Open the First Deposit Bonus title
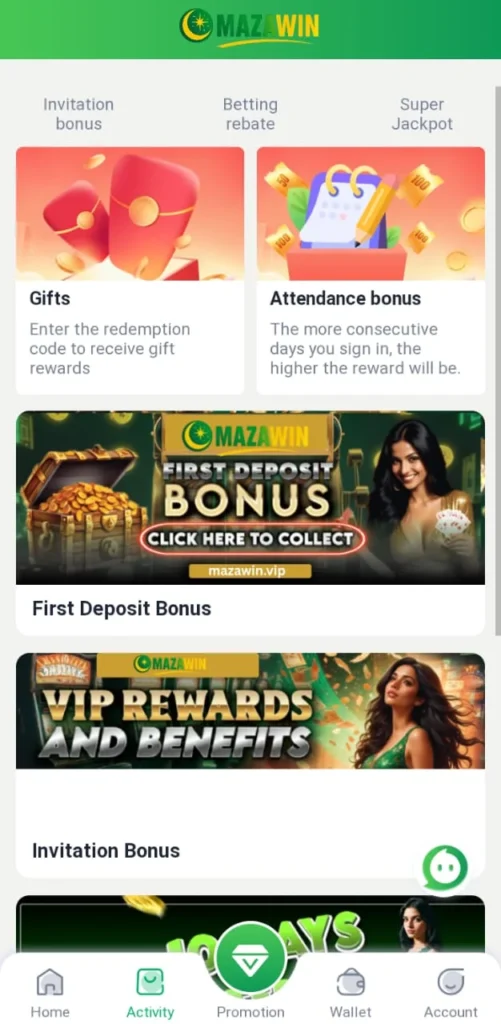501x1024 pixels. [121, 609]
